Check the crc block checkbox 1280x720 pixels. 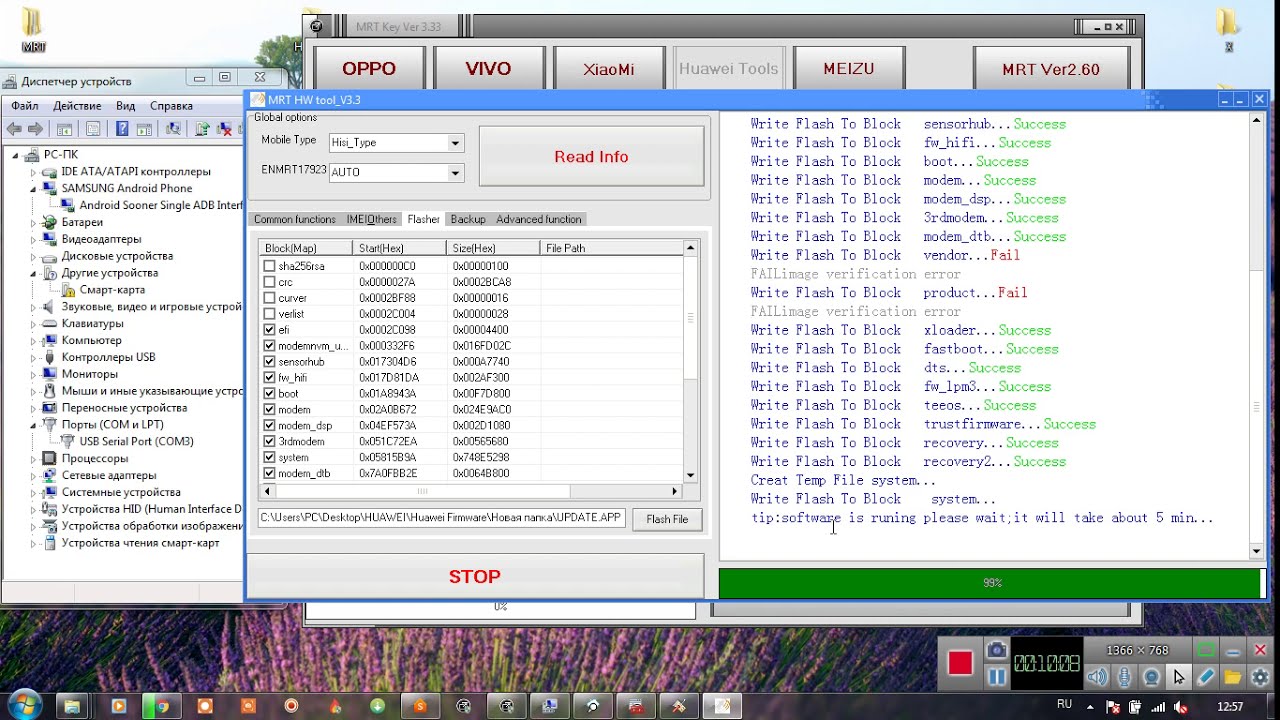click(269, 282)
